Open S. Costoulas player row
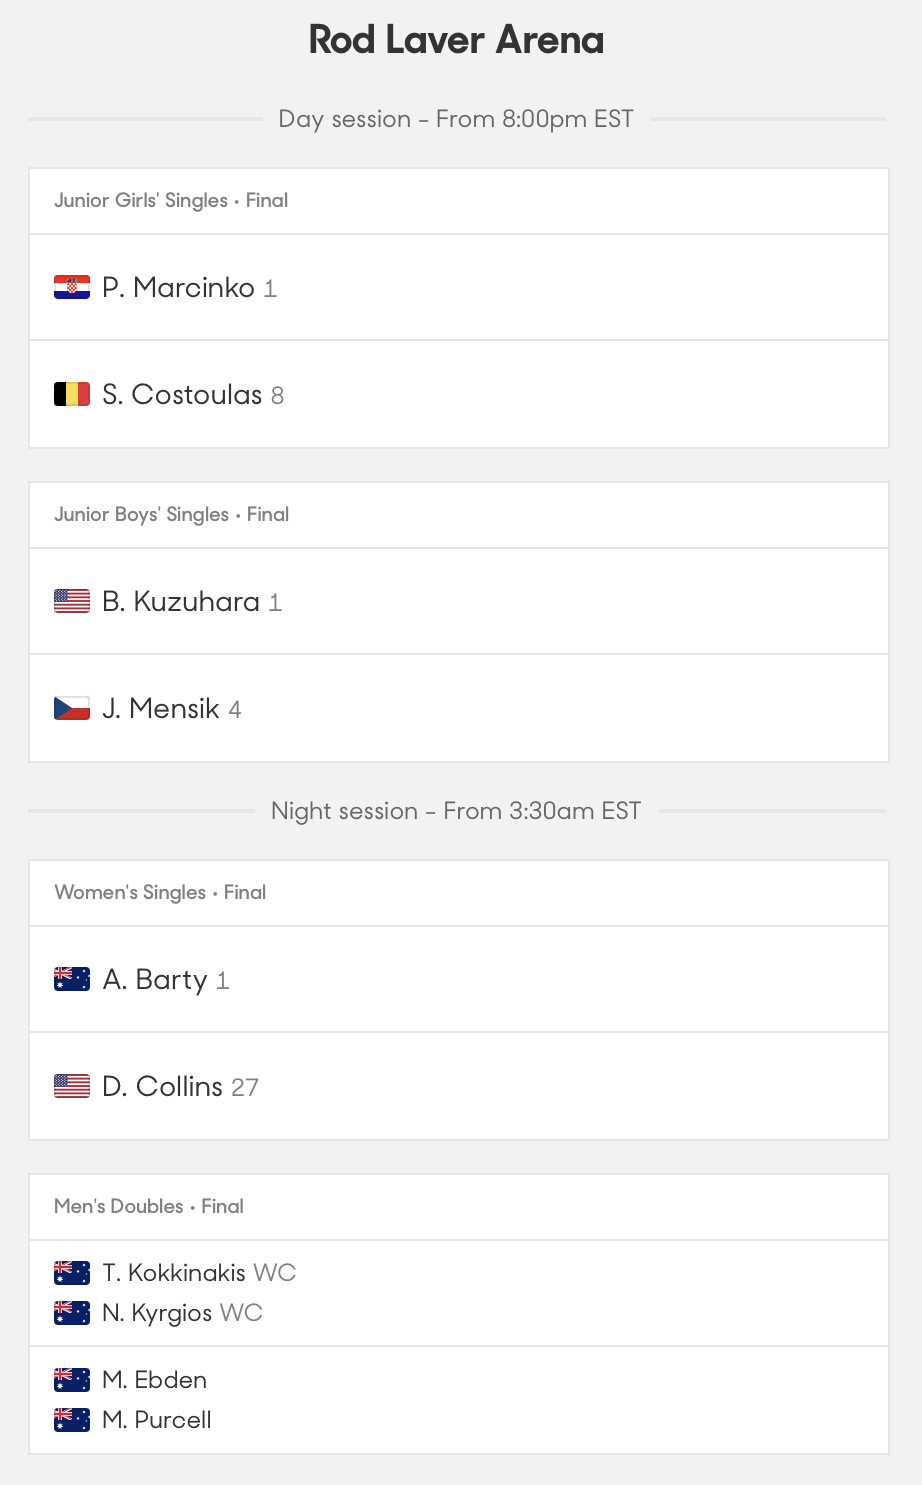 [459, 394]
